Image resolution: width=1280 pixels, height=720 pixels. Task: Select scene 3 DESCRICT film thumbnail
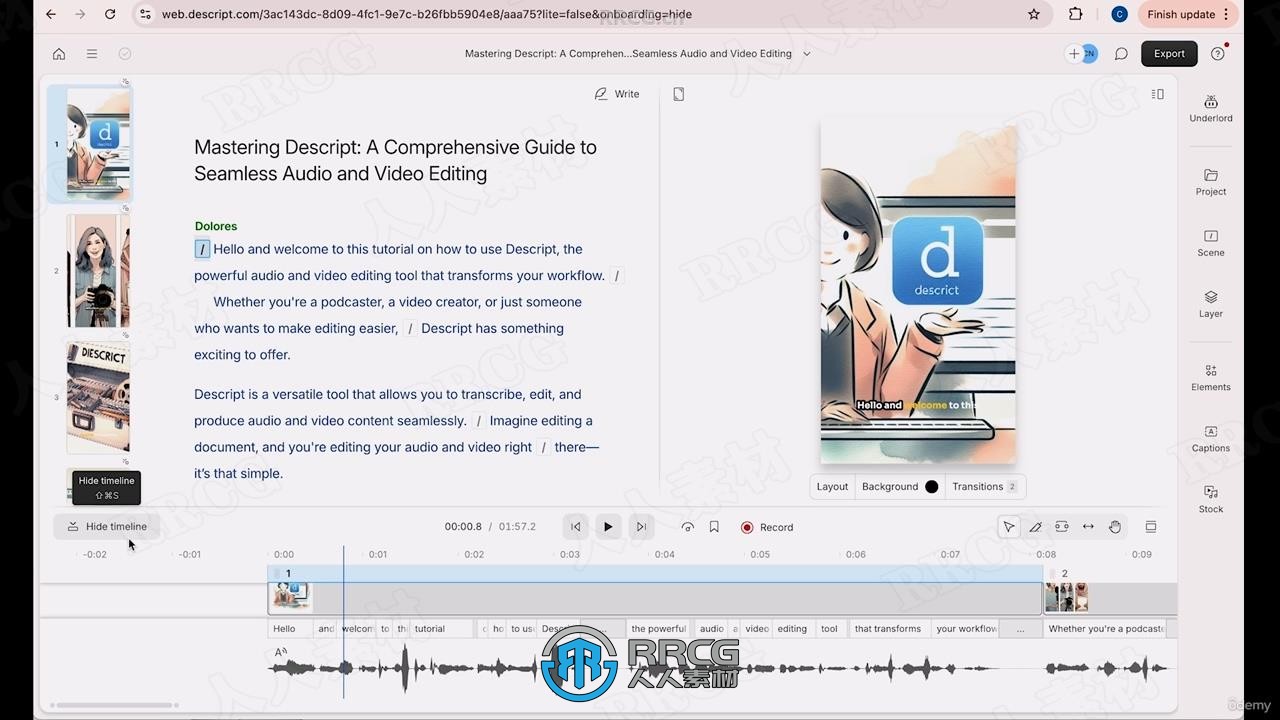(98, 397)
